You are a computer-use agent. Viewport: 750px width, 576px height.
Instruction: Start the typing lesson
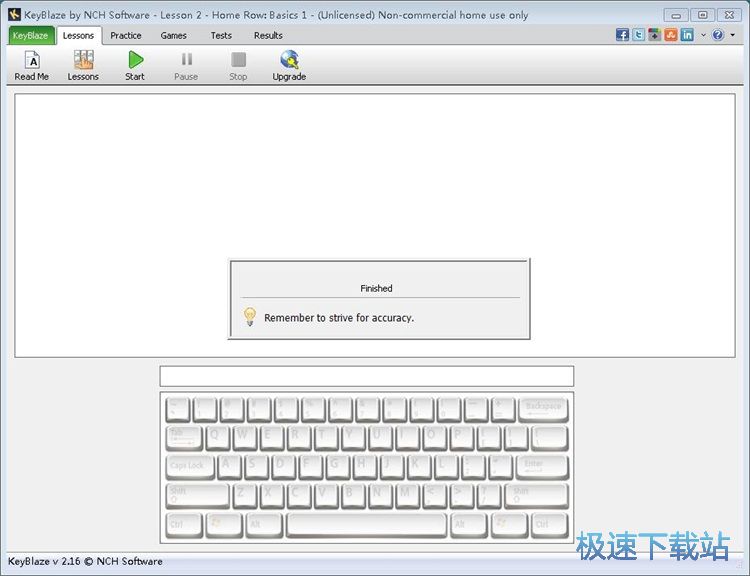coord(135,65)
